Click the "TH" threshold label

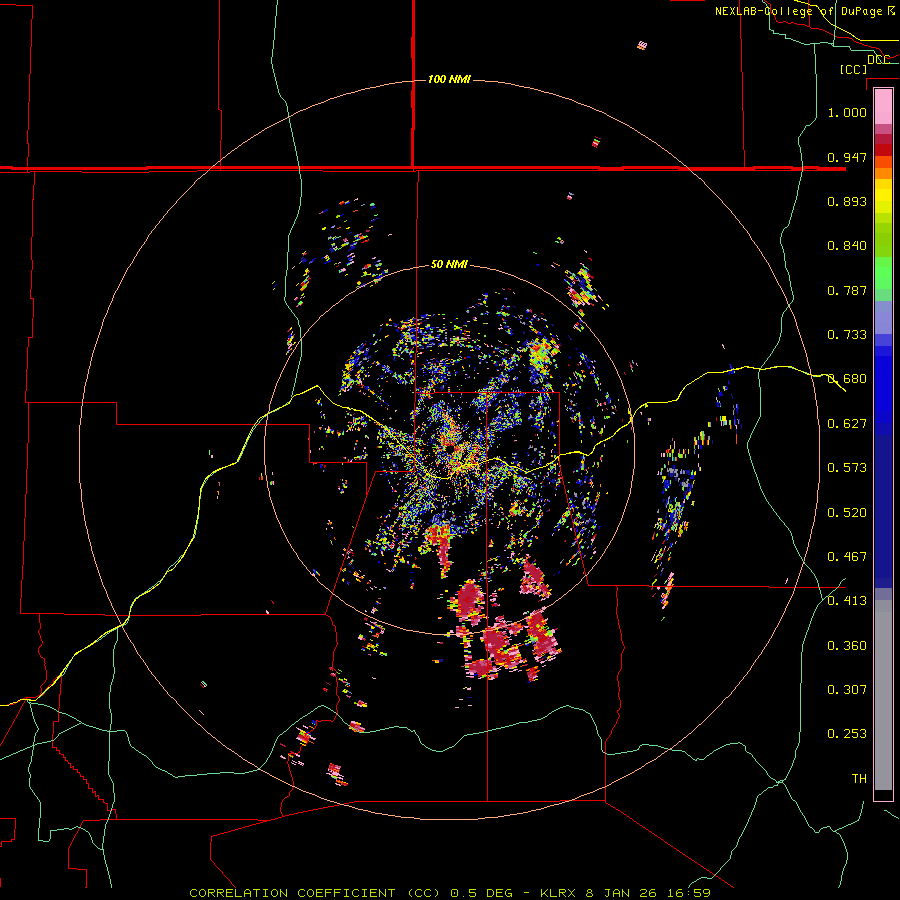[x=859, y=779]
